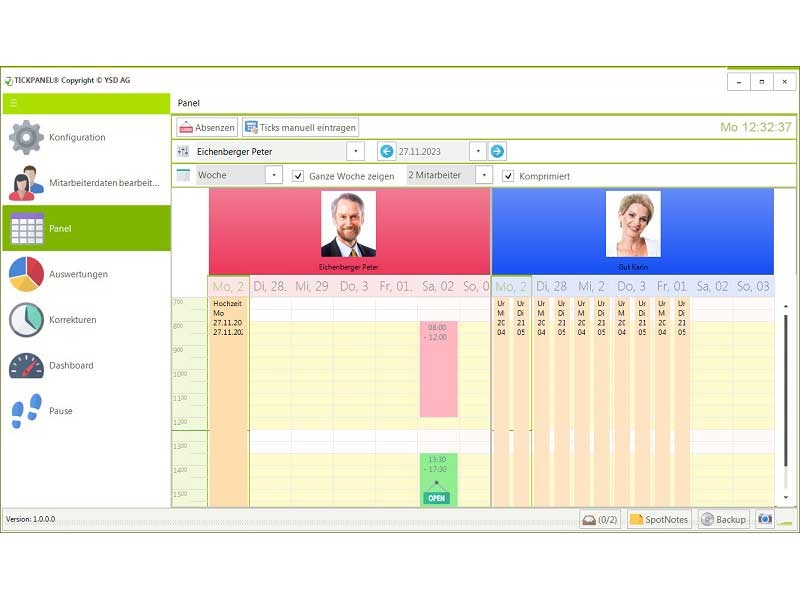Toggle Ganze Woche zeigen checkbox
Image resolution: width=800 pixels, height=600 pixels.
298,176
